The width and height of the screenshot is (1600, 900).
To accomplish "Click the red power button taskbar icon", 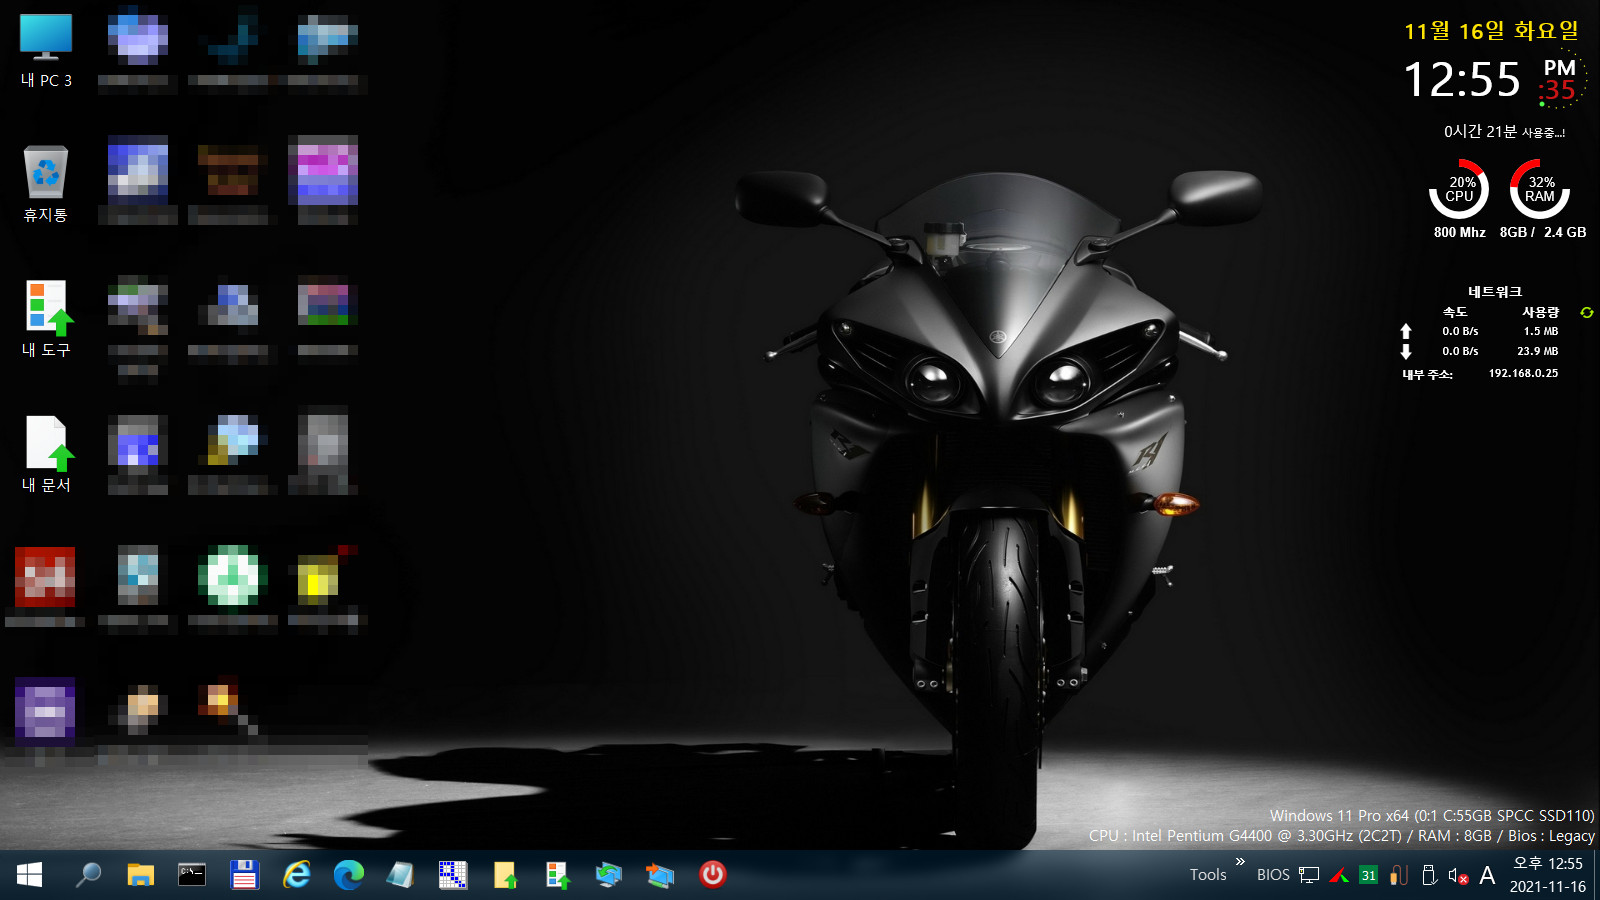I will tap(712, 875).
